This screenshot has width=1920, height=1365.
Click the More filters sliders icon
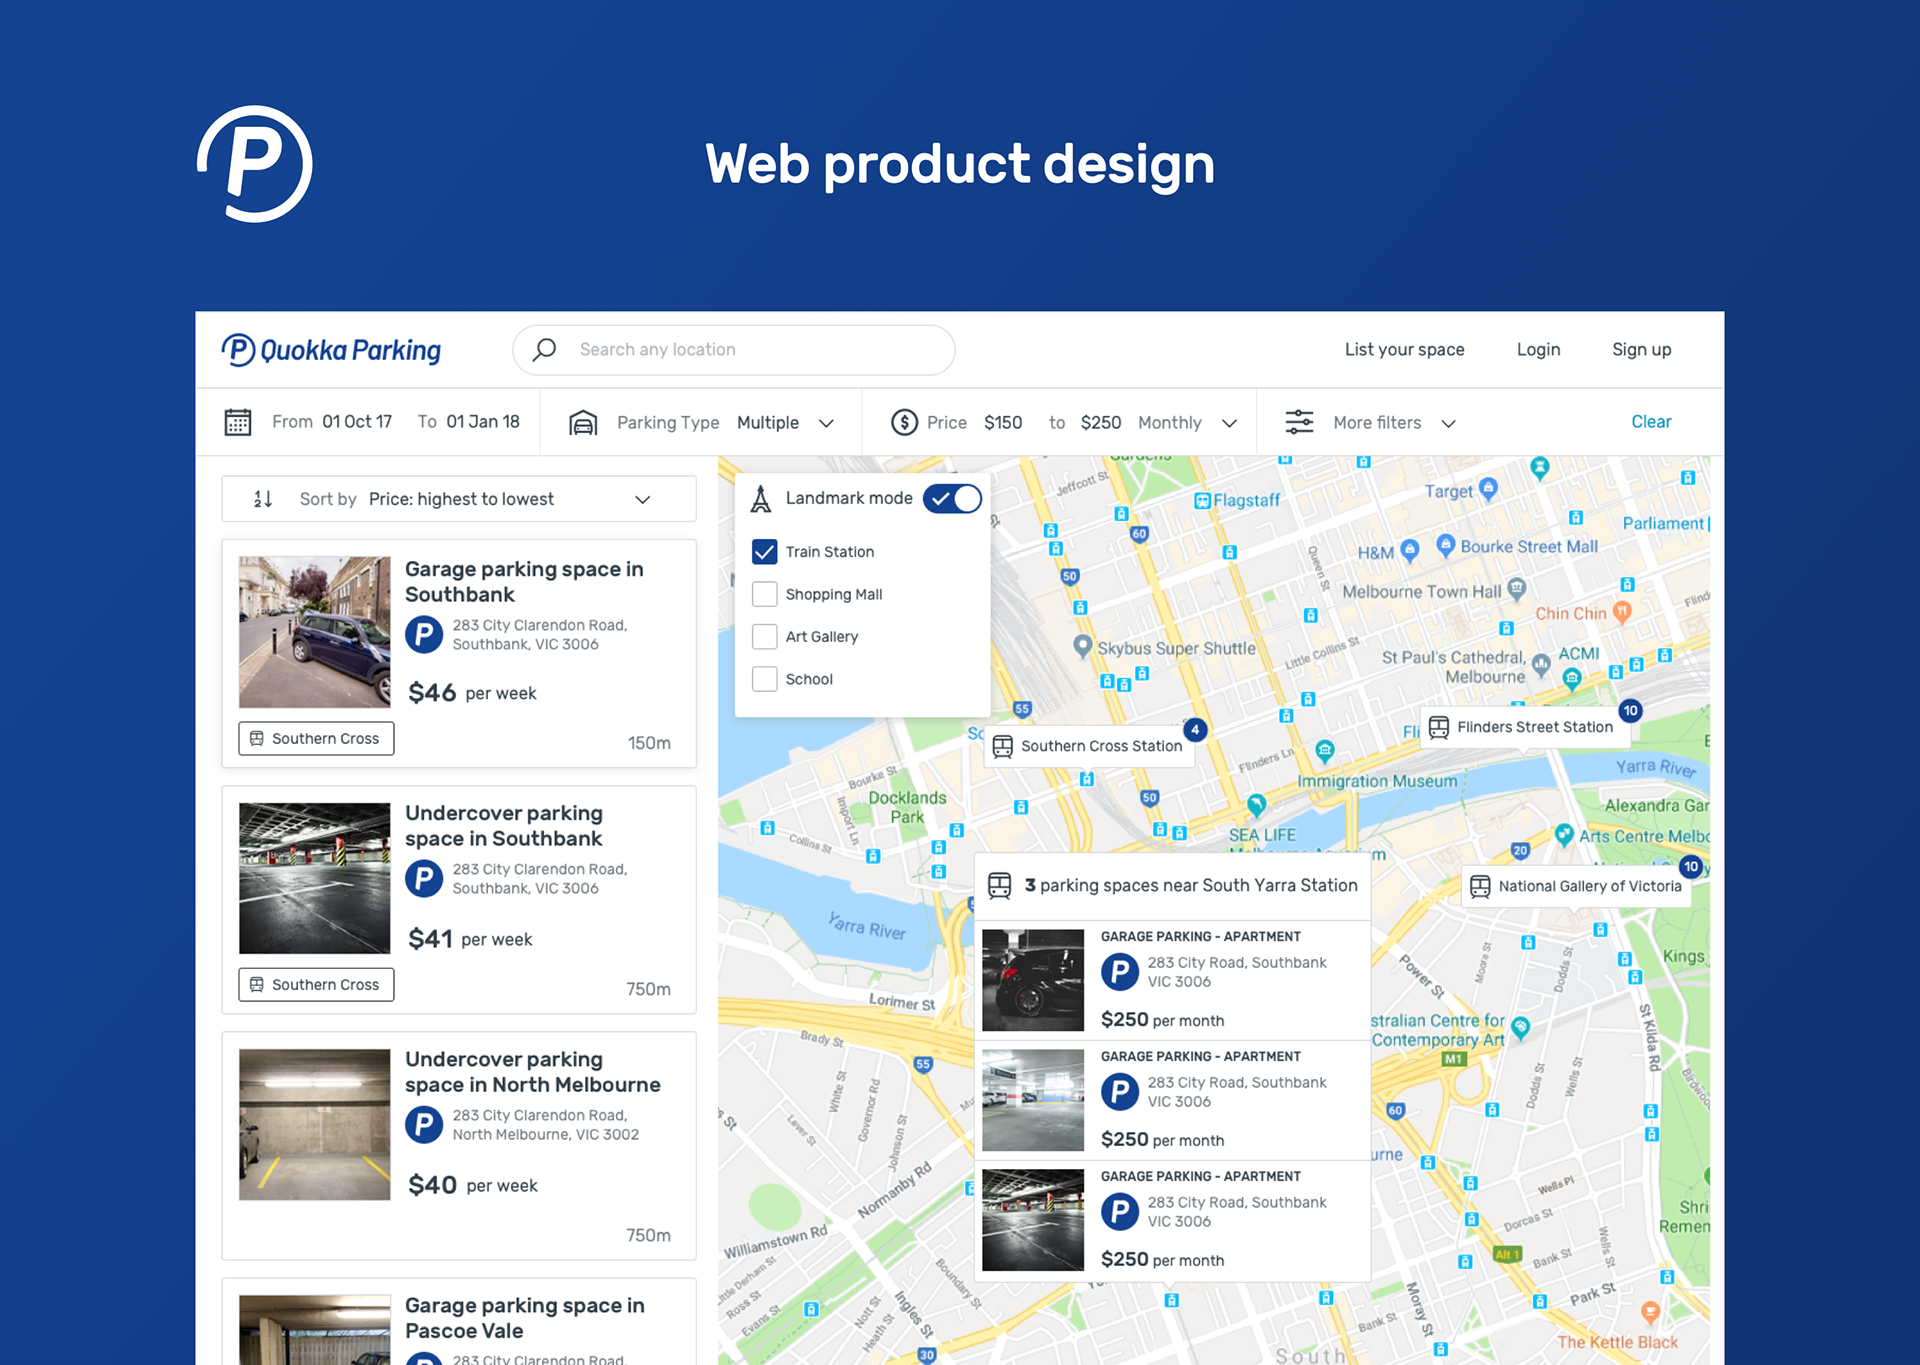[x=1299, y=422]
